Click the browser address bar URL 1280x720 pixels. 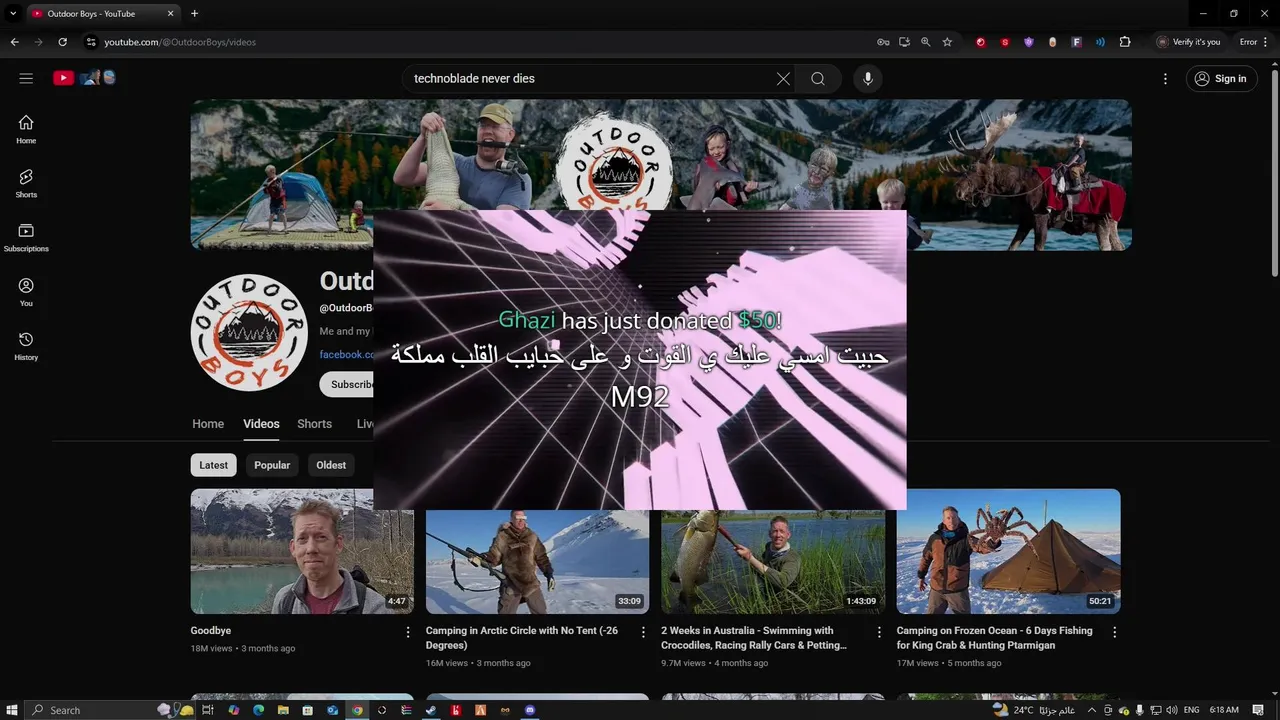(x=180, y=42)
